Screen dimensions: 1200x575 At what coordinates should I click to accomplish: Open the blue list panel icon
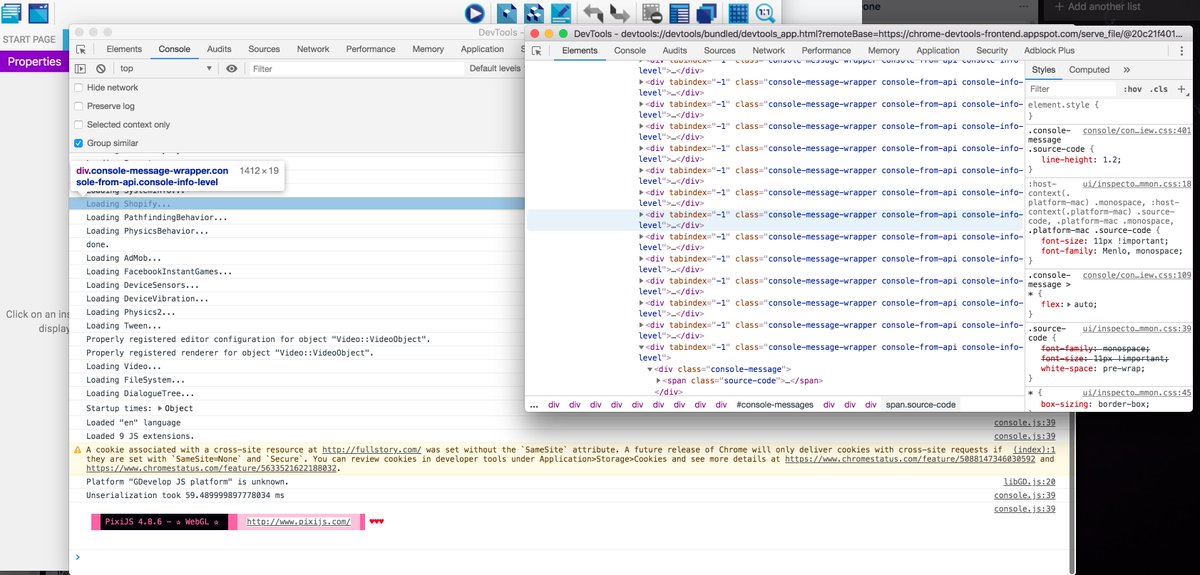680,13
